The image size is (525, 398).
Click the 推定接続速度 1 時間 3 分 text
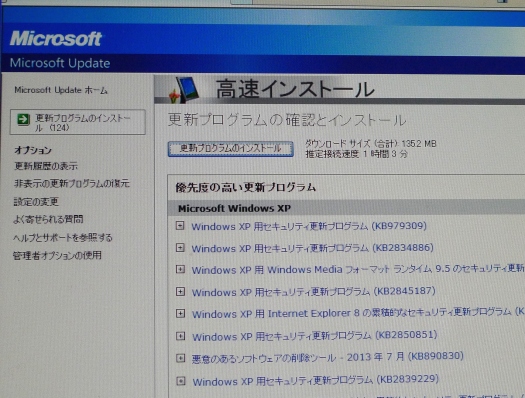tap(356, 154)
